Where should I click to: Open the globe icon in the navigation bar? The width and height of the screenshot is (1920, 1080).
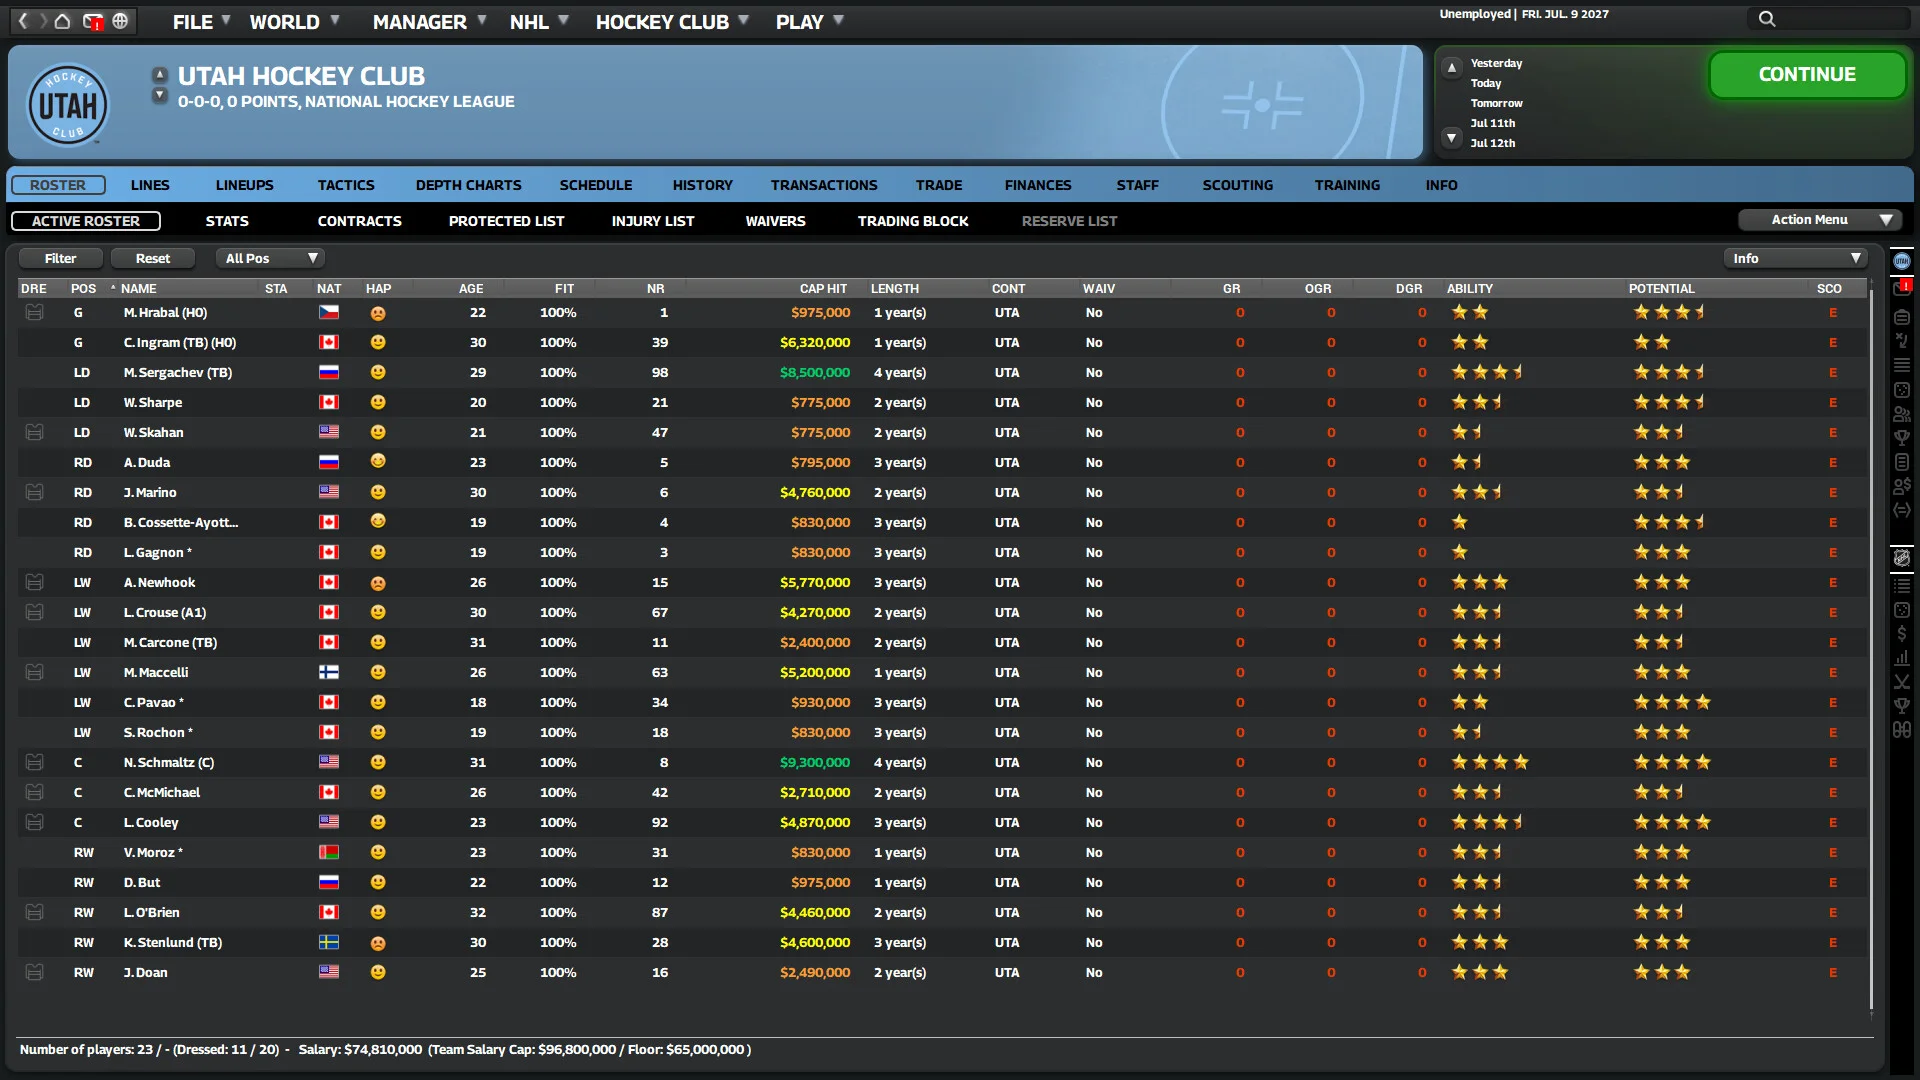coord(121,20)
